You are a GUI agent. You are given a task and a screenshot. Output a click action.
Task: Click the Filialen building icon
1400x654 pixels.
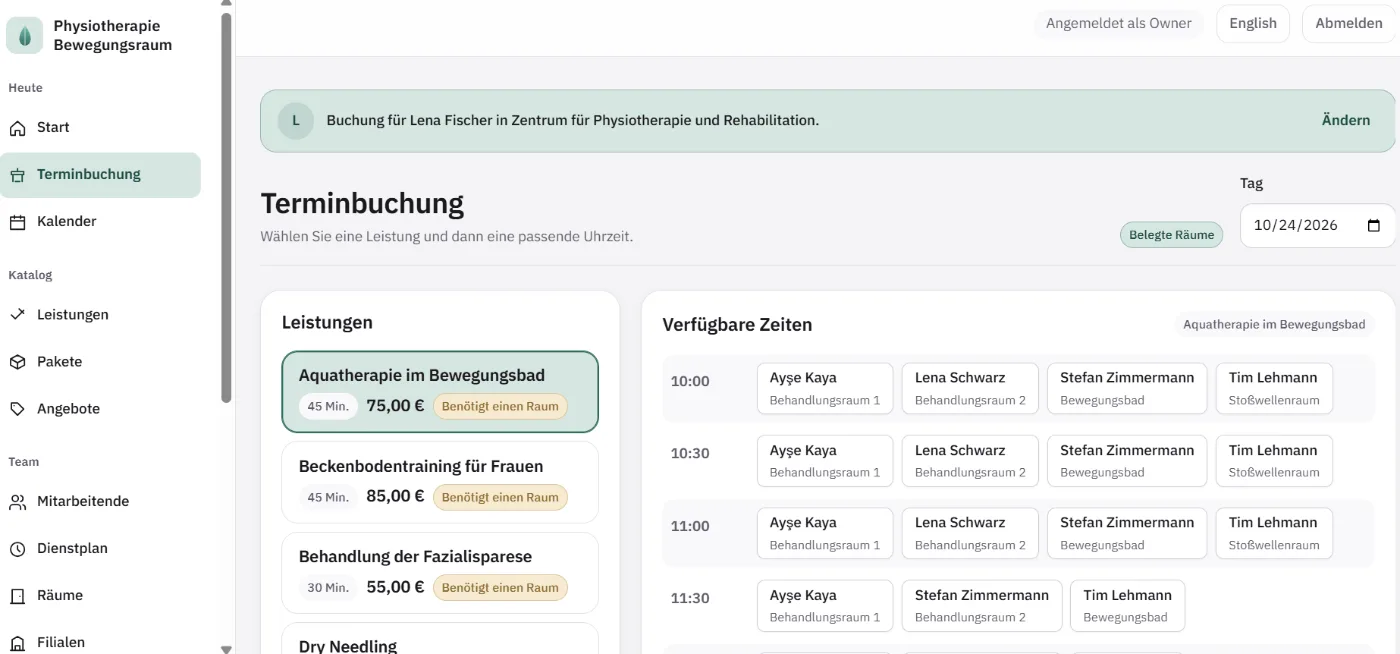click(x=17, y=643)
